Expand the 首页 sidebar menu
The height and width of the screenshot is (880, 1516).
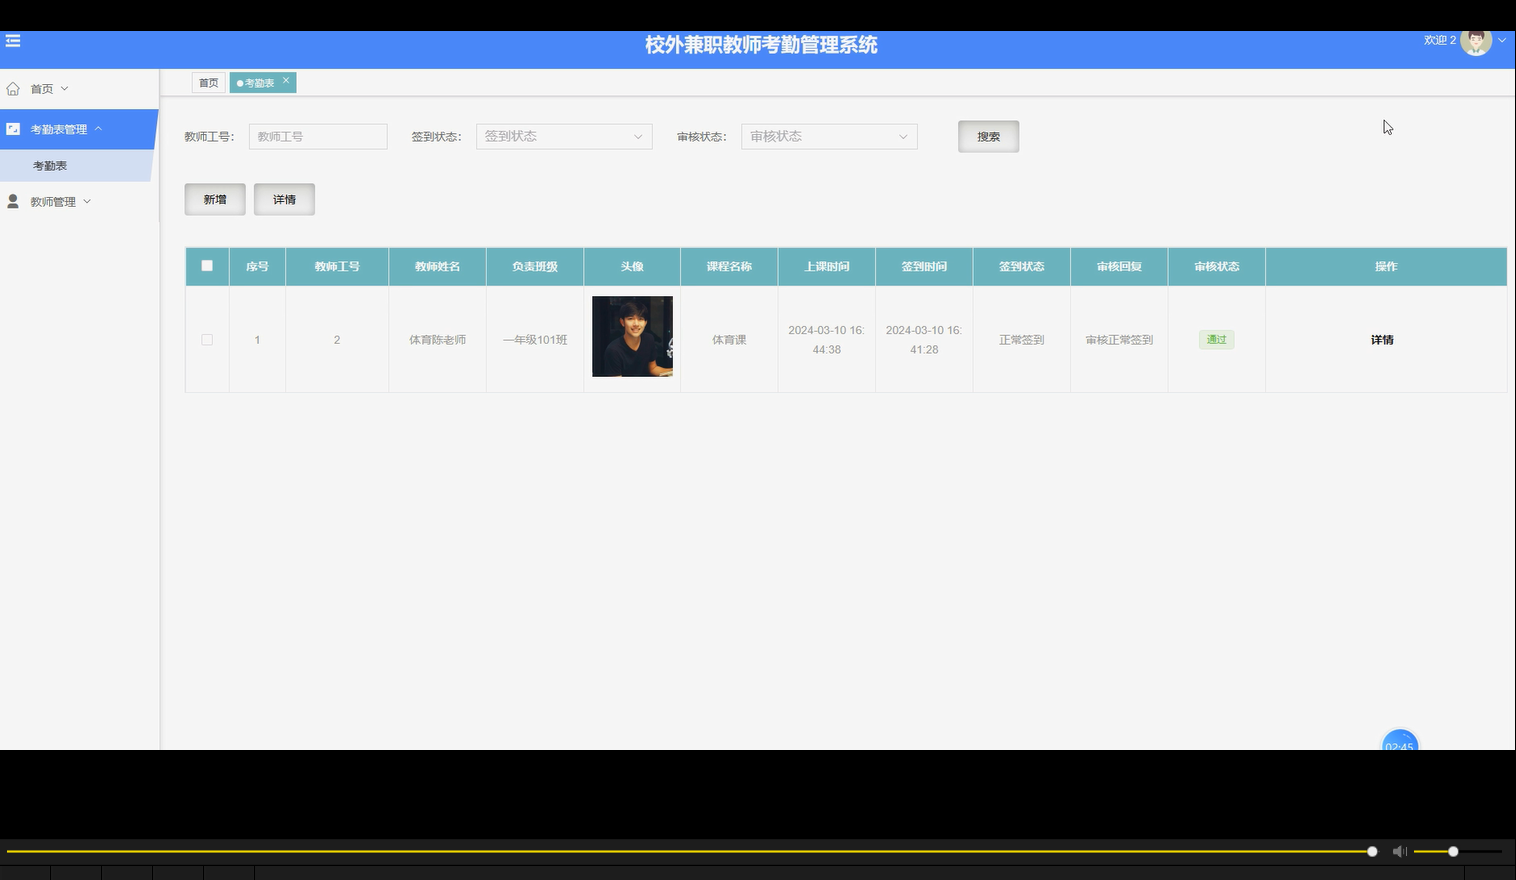(x=65, y=89)
